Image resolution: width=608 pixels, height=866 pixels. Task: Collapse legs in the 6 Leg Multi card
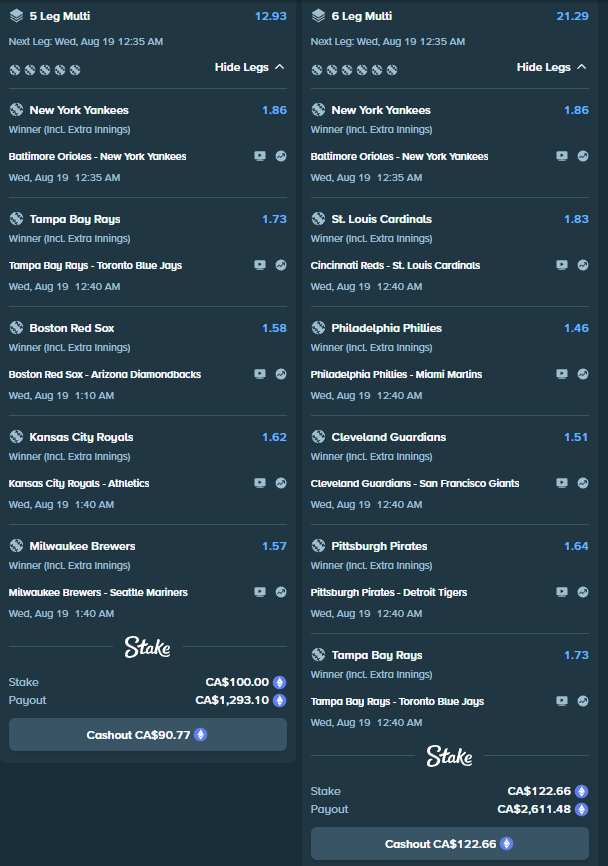(x=551, y=67)
